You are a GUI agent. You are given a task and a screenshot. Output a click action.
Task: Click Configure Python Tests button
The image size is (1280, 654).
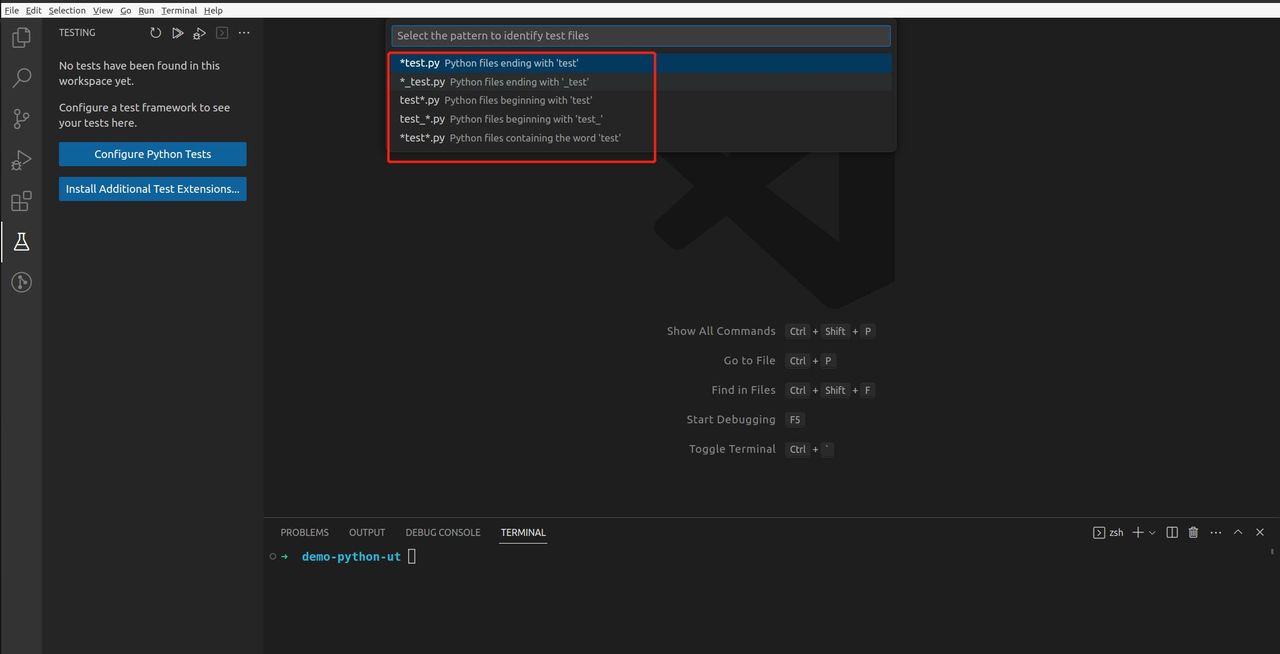click(x=153, y=154)
